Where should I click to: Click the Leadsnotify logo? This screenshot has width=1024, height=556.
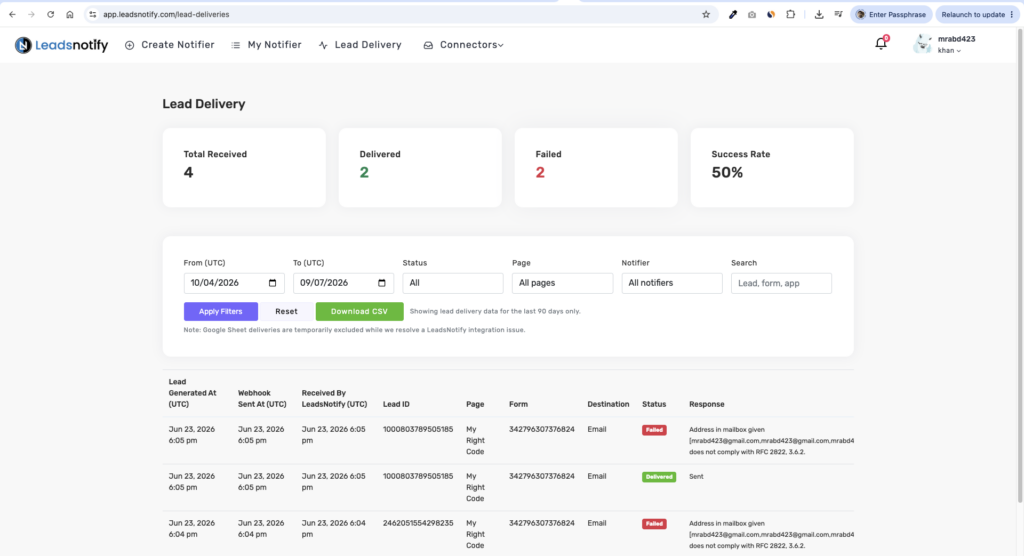pyautogui.click(x=61, y=45)
